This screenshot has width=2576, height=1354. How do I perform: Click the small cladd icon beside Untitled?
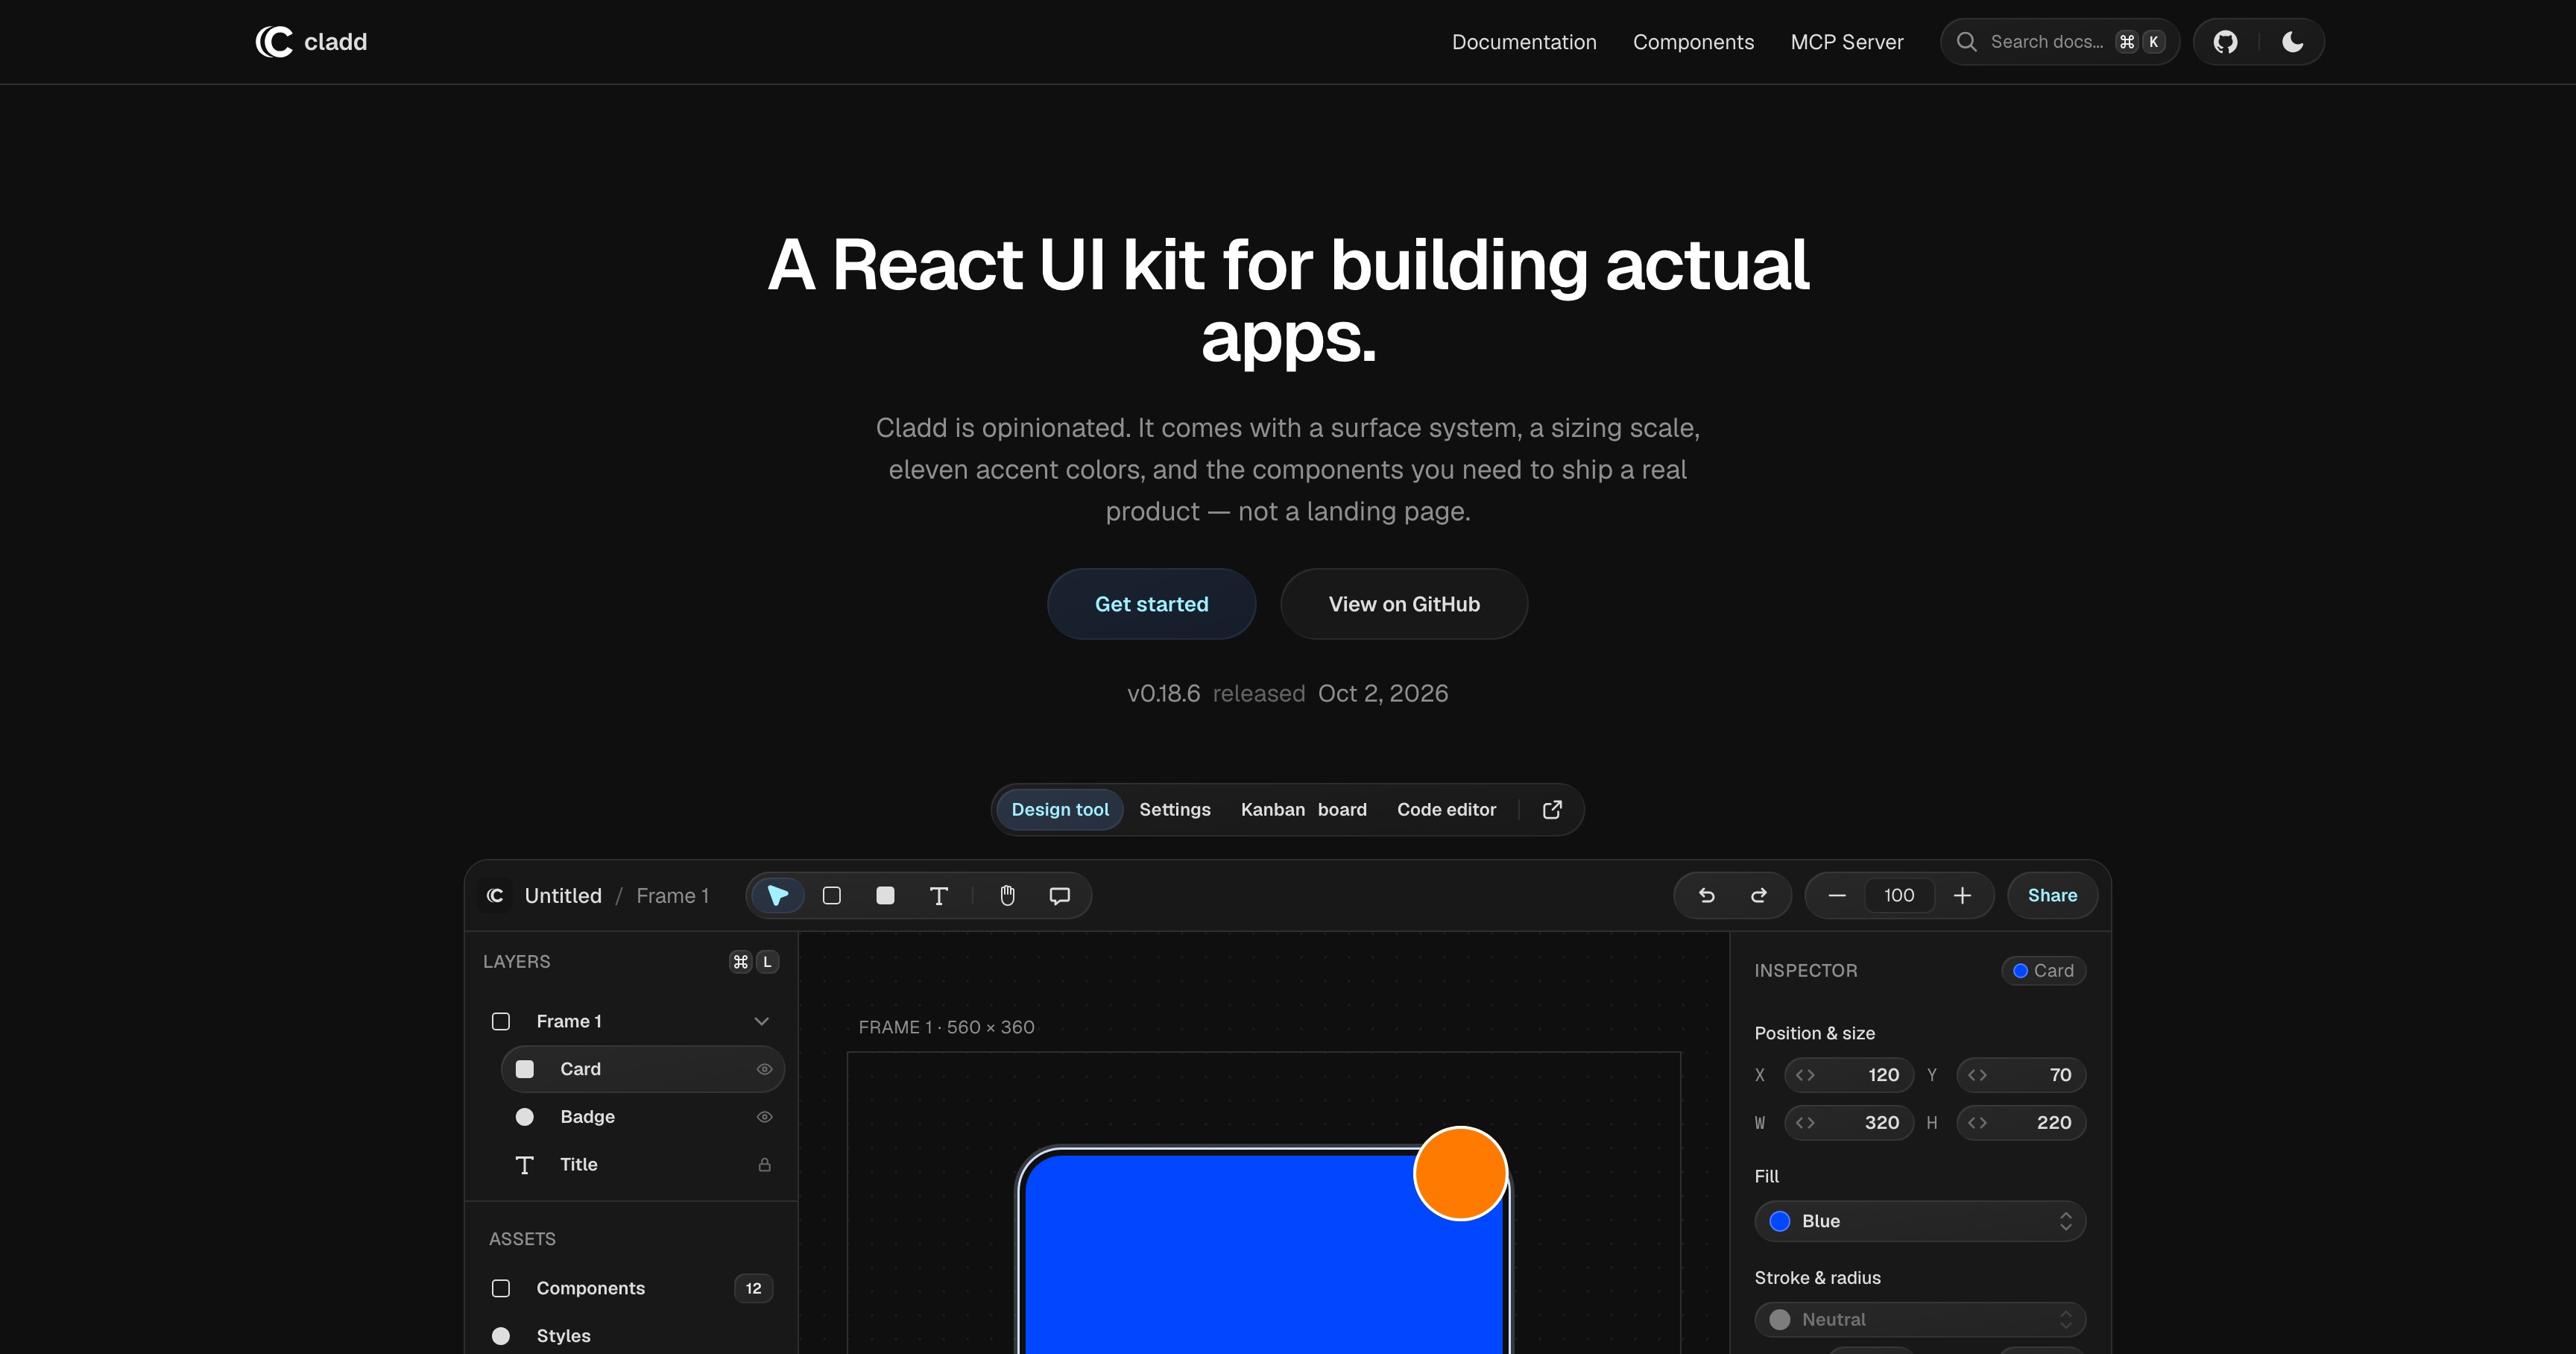tap(495, 895)
